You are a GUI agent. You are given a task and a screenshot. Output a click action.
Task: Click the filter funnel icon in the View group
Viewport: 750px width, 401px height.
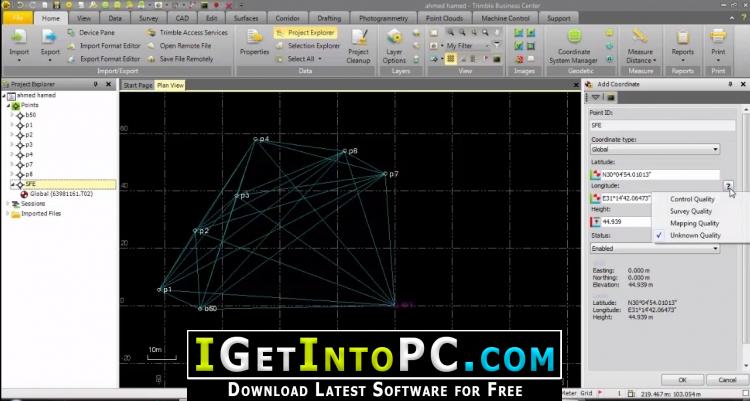(x=496, y=45)
